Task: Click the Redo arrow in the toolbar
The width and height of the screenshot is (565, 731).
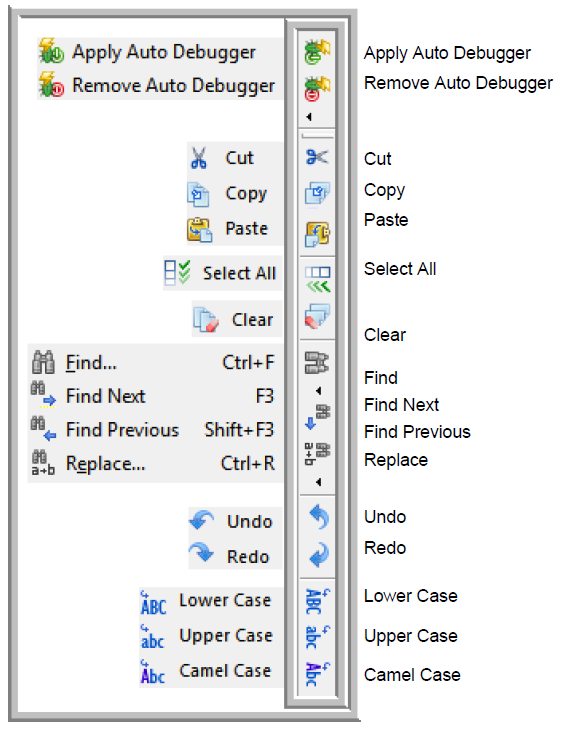Action: pos(319,555)
